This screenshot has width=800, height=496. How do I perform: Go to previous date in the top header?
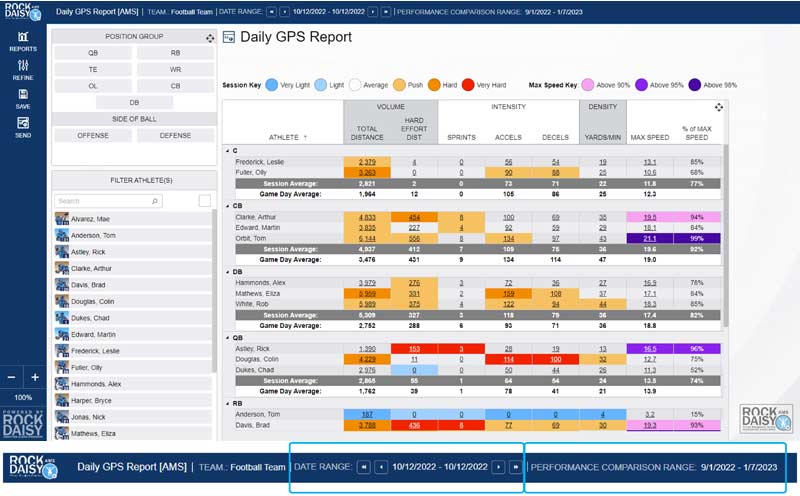click(285, 12)
